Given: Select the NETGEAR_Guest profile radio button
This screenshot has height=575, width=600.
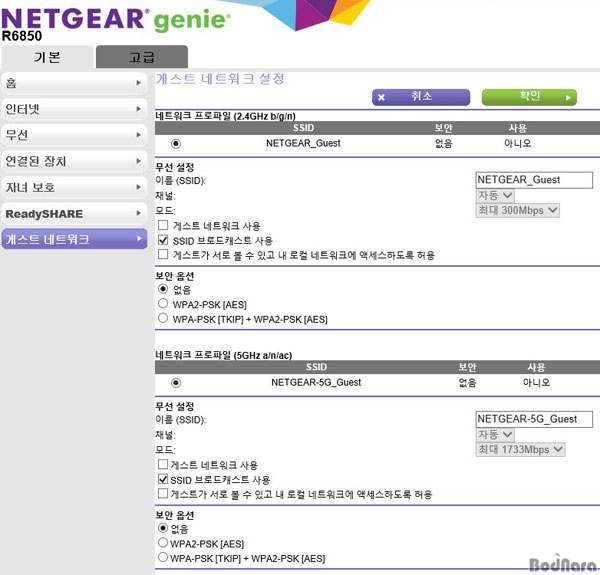Looking at the screenshot, I should point(176,143).
